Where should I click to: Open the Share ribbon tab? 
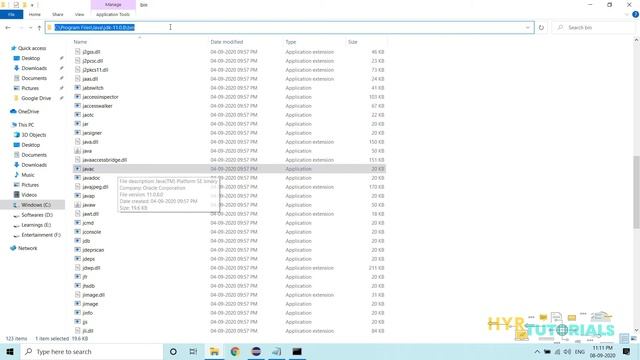click(58, 14)
